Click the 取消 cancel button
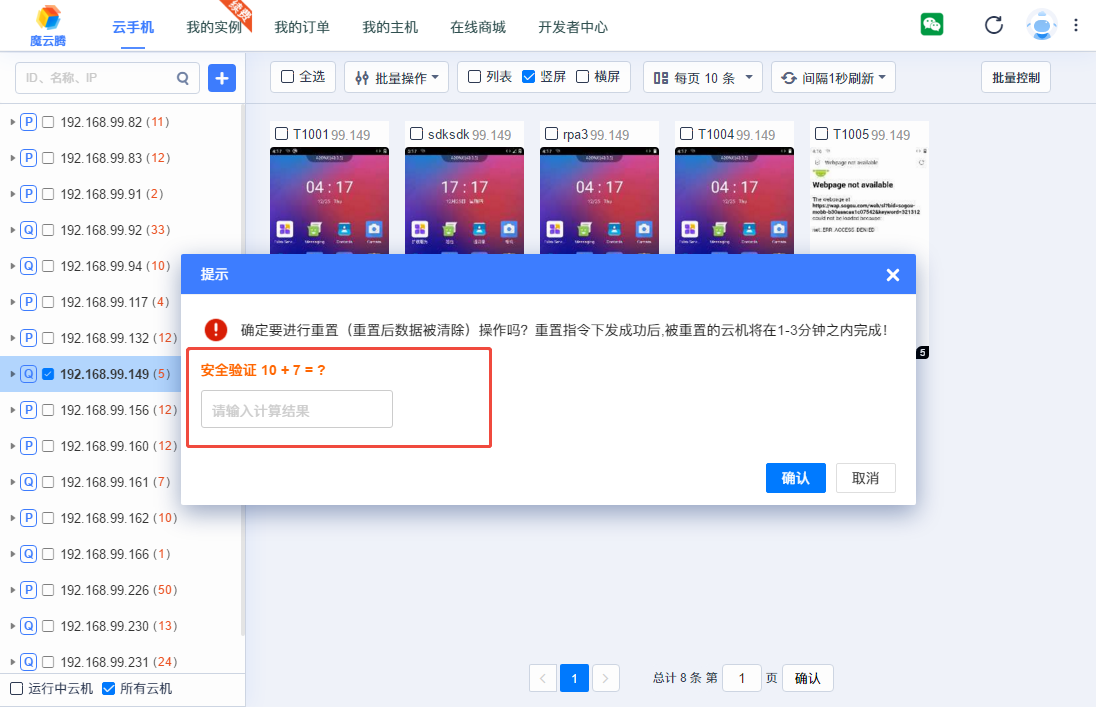The height and width of the screenshot is (707, 1096). pyautogui.click(x=865, y=478)
